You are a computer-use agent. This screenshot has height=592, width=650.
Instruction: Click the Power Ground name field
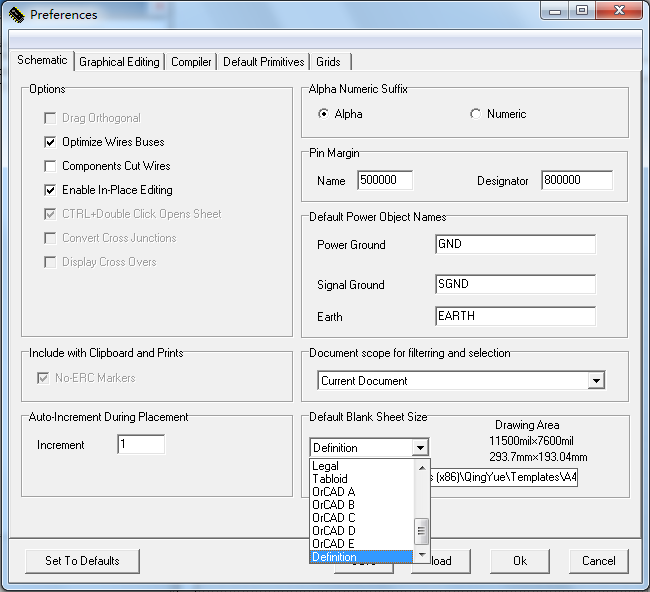(x=515, y=245)
